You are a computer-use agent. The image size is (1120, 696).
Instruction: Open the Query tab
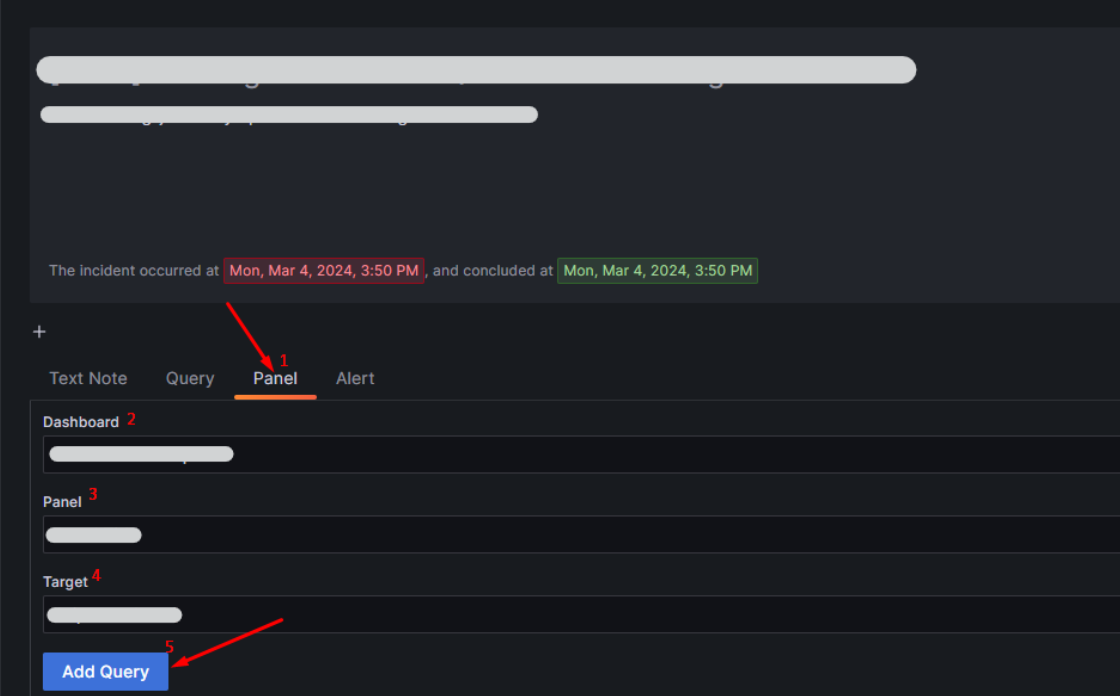(190, 378)
